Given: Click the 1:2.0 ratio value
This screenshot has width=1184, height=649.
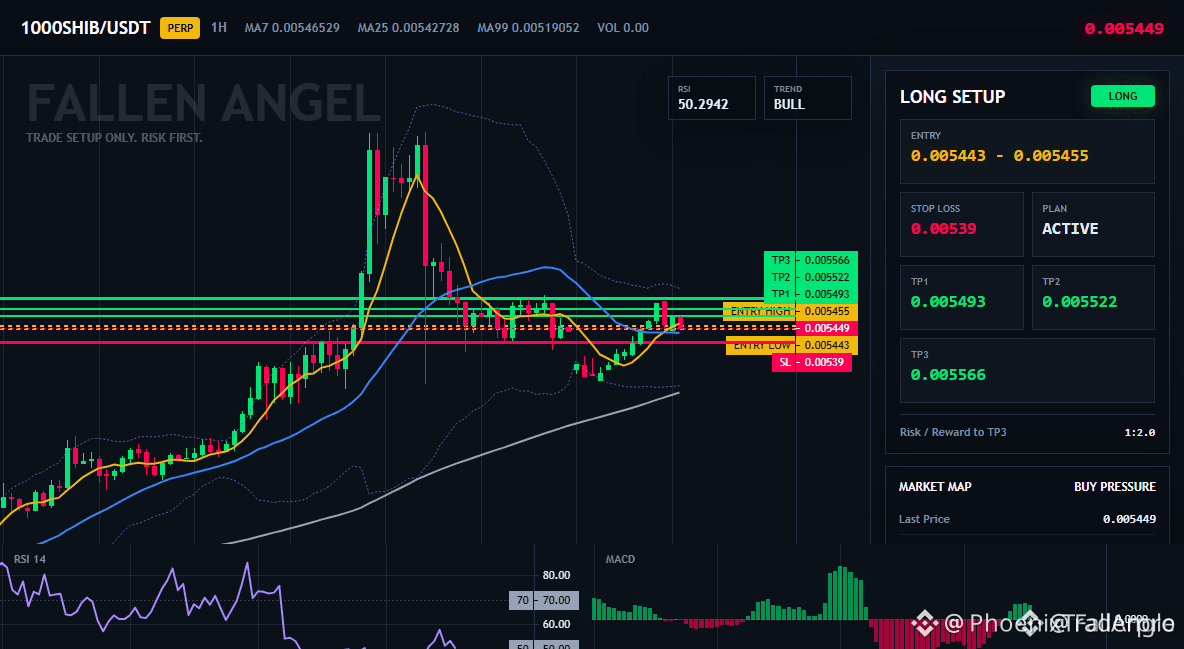Looking at the screenshot, I should 1139,432.
